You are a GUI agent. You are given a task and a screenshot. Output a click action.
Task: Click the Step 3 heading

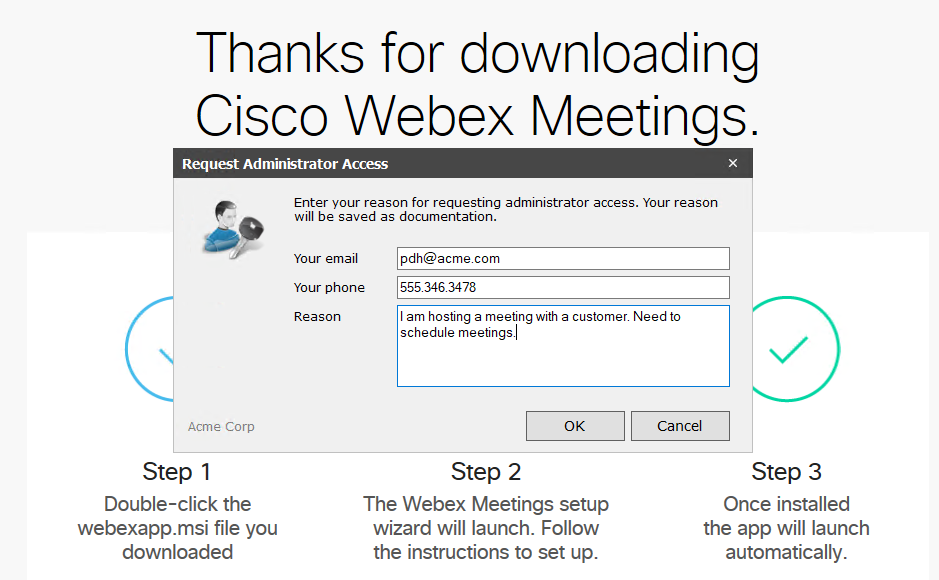786,472
